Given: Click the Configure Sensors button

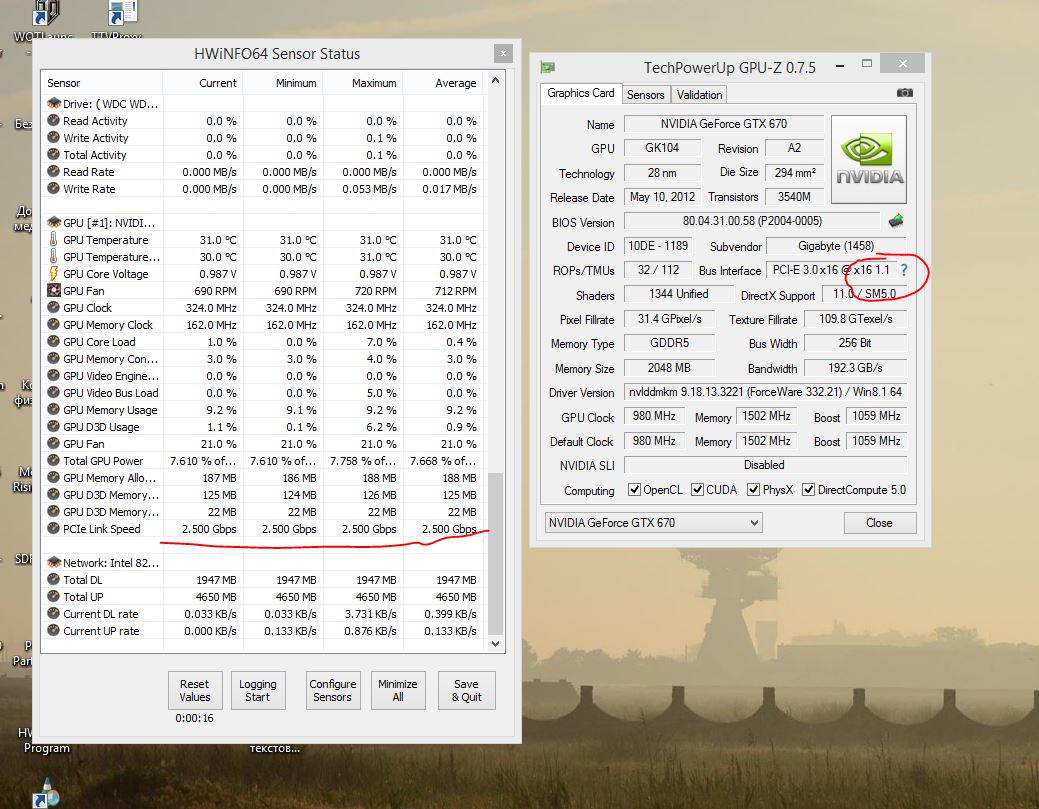Looking at the screenshot, I should pos(332,690).
